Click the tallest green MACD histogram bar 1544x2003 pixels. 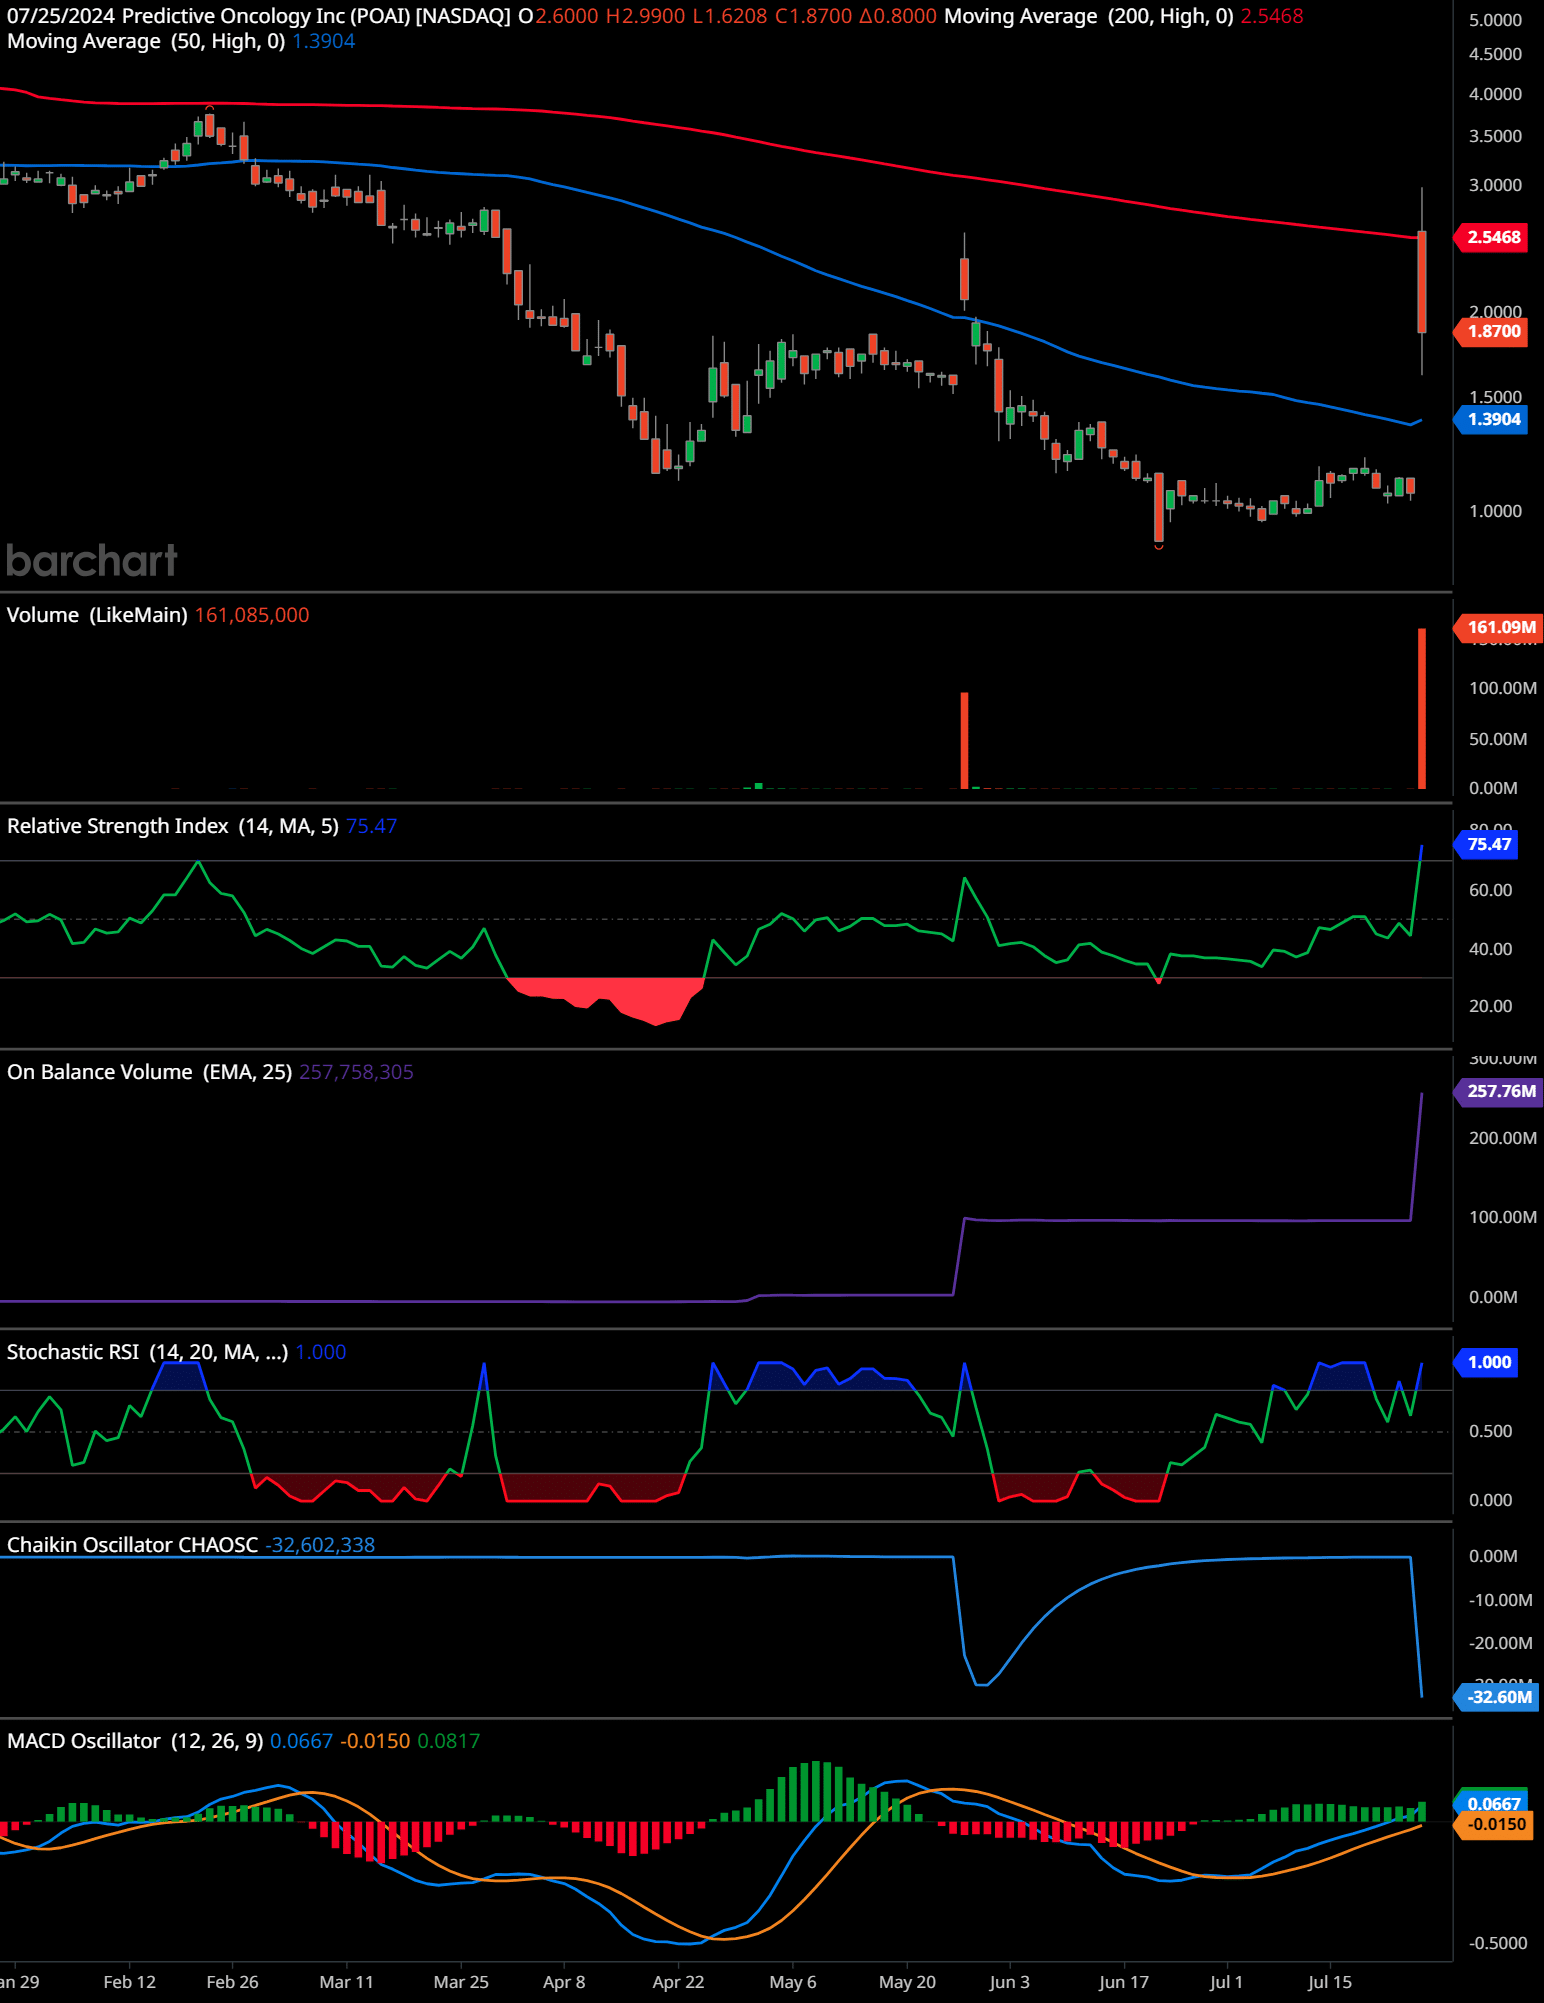[x=816, y=1791]
